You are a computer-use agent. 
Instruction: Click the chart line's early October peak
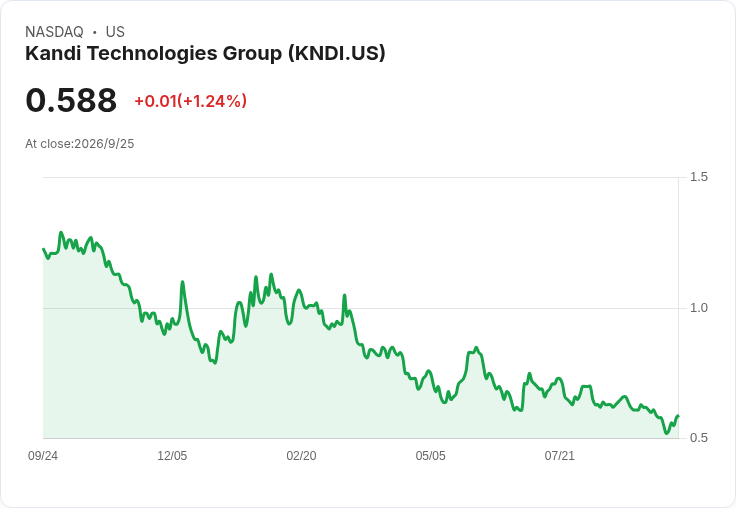click(x=61, y=232)
